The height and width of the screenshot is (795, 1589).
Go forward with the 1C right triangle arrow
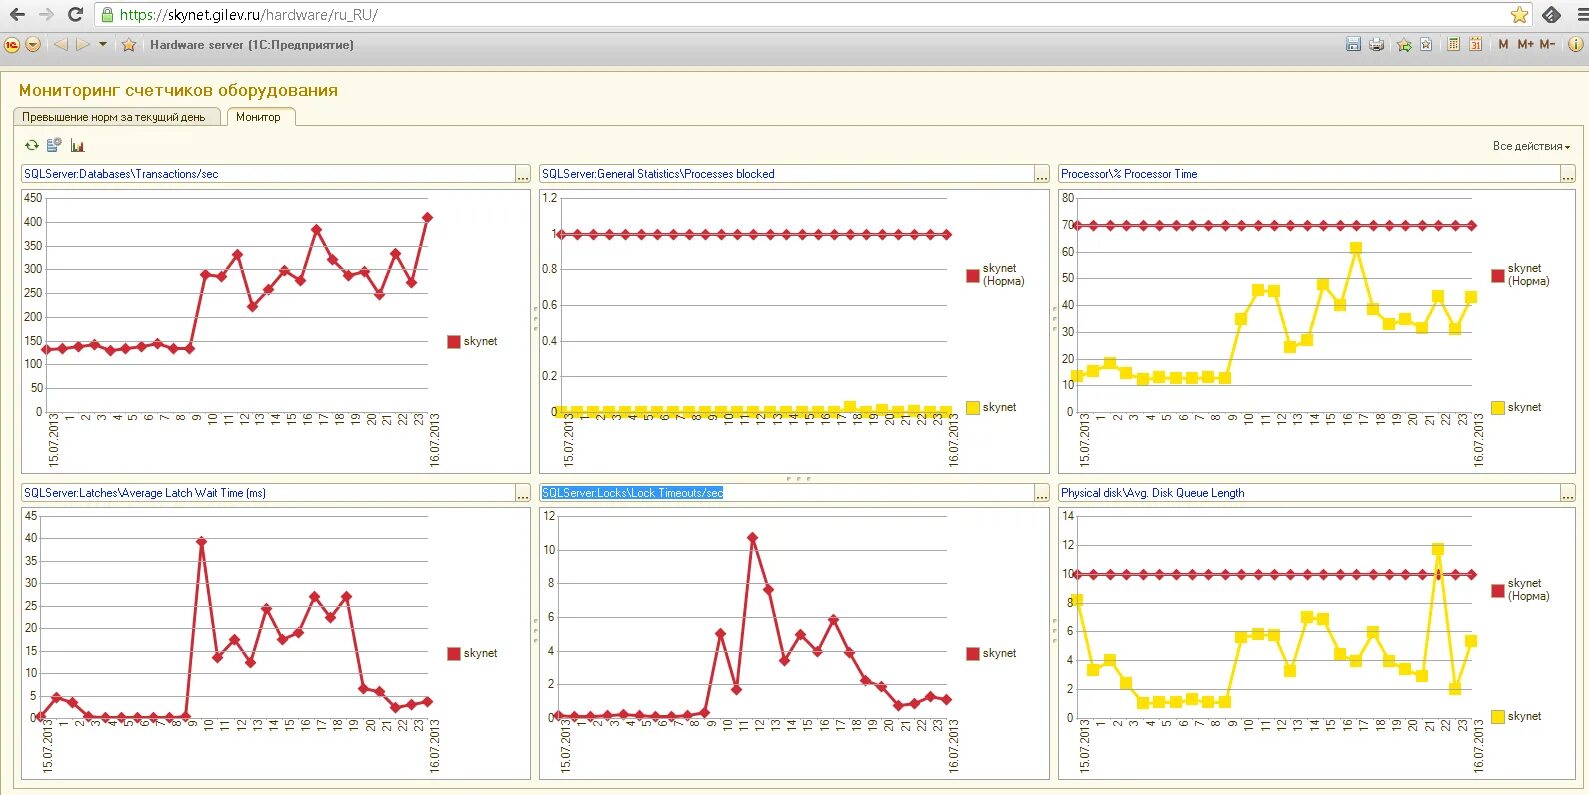[83, 45]
